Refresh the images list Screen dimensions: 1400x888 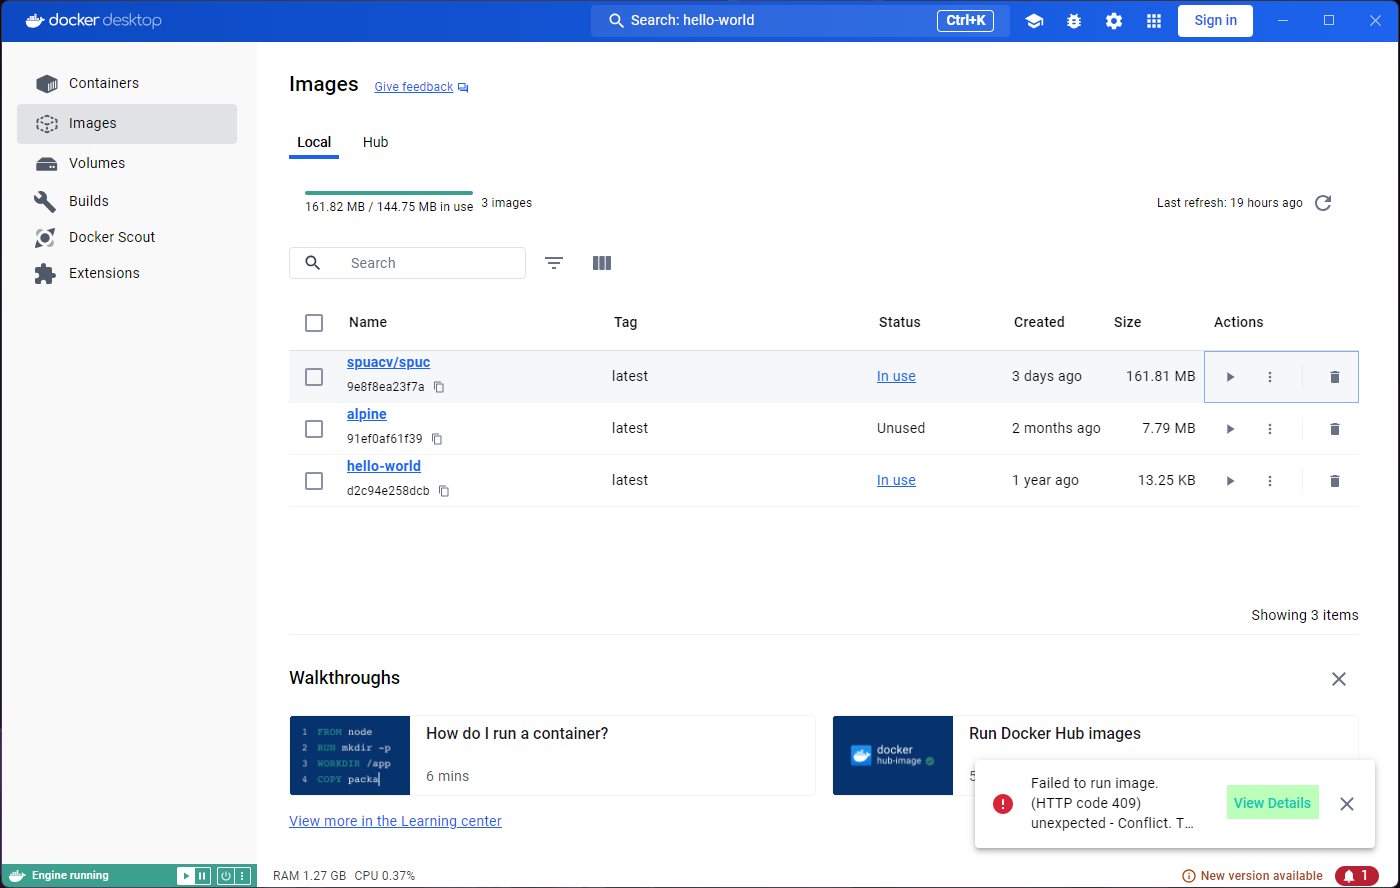[1323, 203]
